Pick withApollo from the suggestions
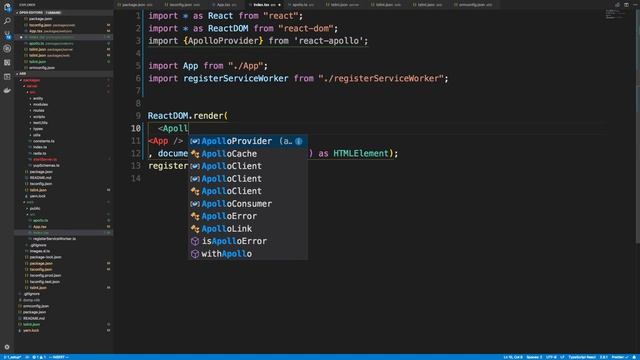Image resolution: width=640 pixels, height=360 pixels. [248, 254]
